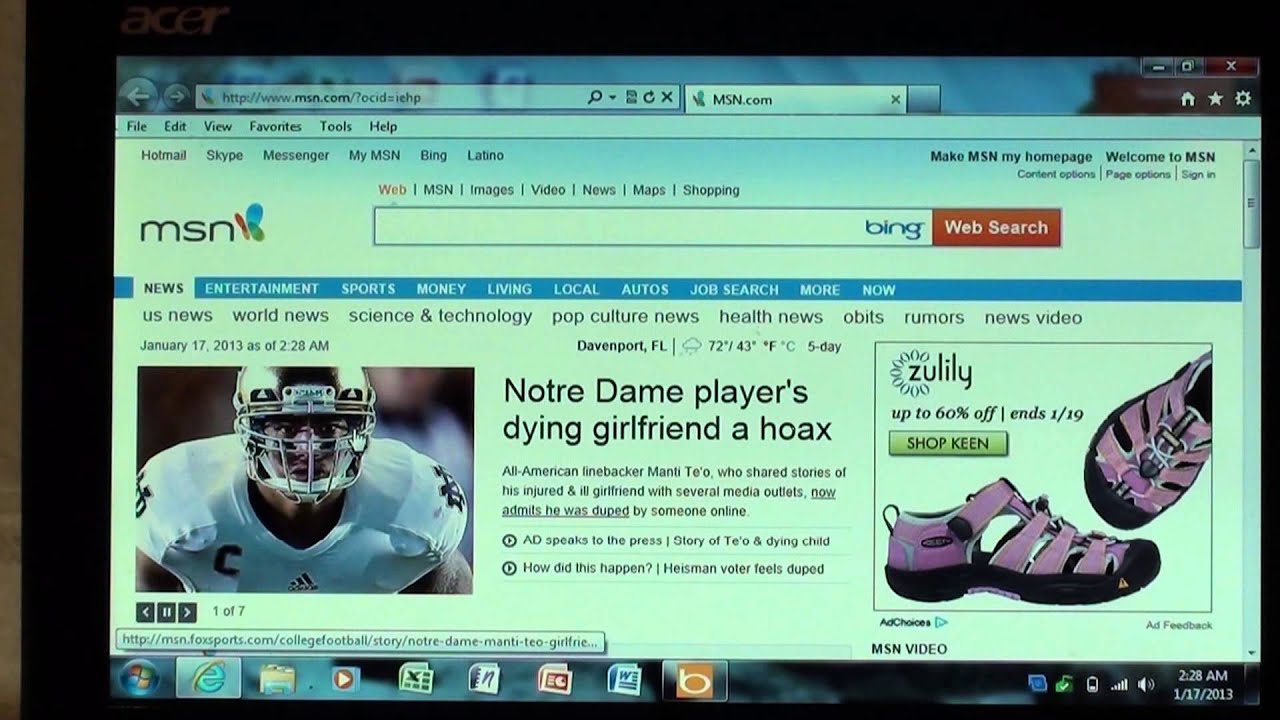Open the 5-day forecast link
Screen dimensions: 1280x720
(824, 347)
